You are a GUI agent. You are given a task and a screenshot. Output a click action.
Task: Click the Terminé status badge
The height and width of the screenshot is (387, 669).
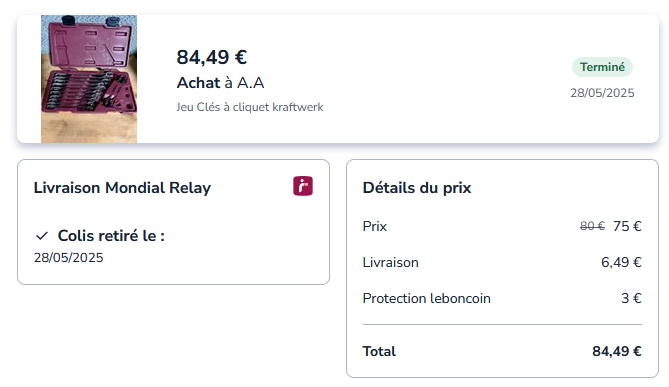tap(602, 67)
